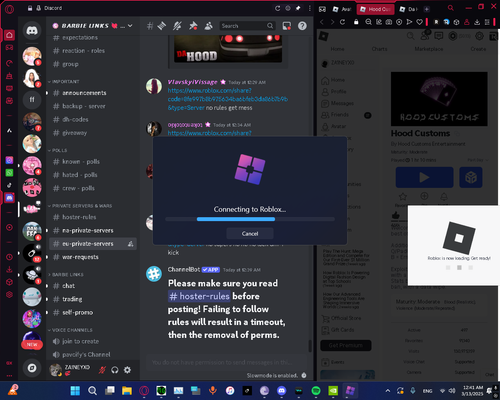Open Discord Help question mark icon

302,26
